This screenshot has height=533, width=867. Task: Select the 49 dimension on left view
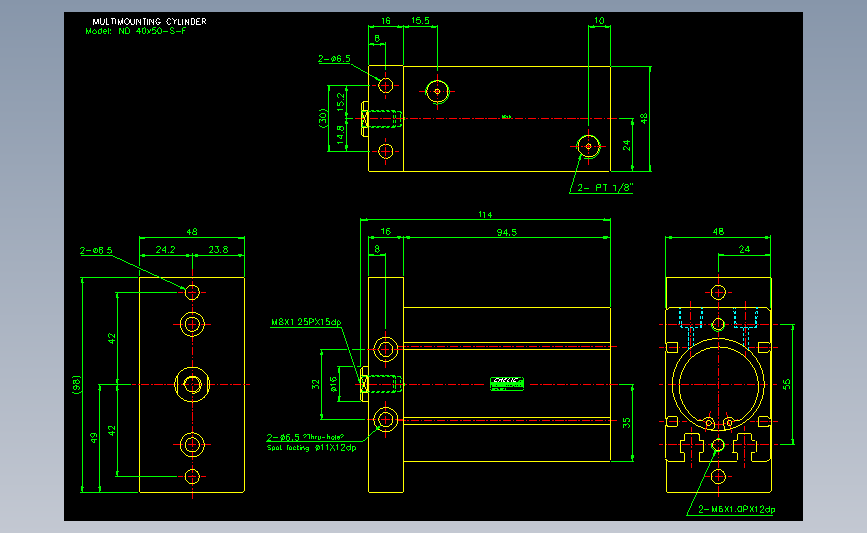point(94,438)
